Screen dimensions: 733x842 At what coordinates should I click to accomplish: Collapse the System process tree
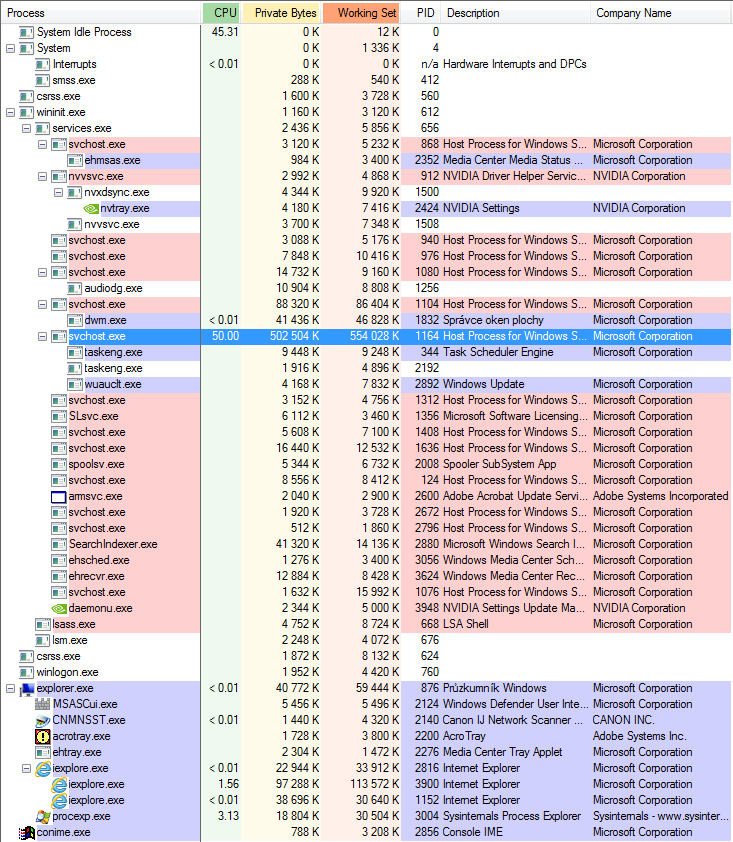point(10,48)
